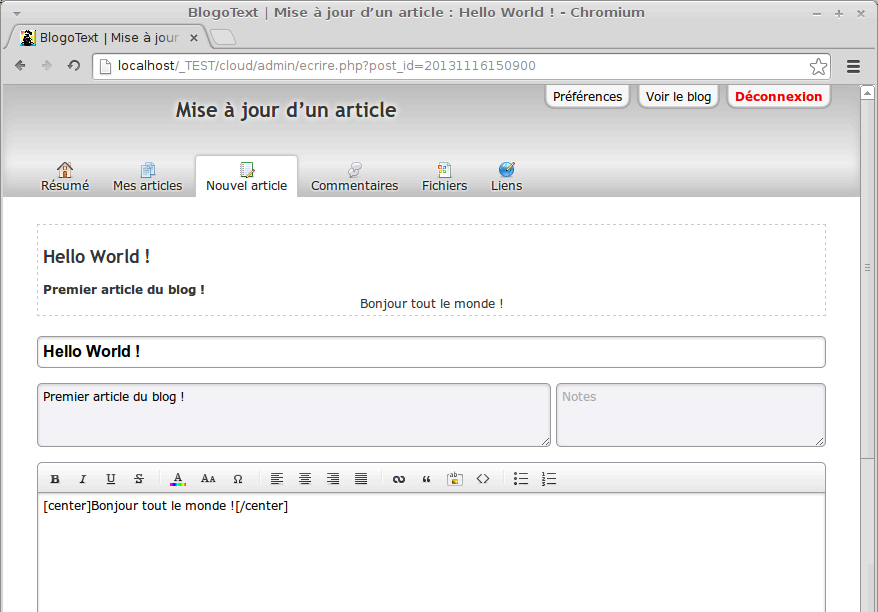The image size is (878, 612).
Task: Open the text color picker
Action: [178, 479]
